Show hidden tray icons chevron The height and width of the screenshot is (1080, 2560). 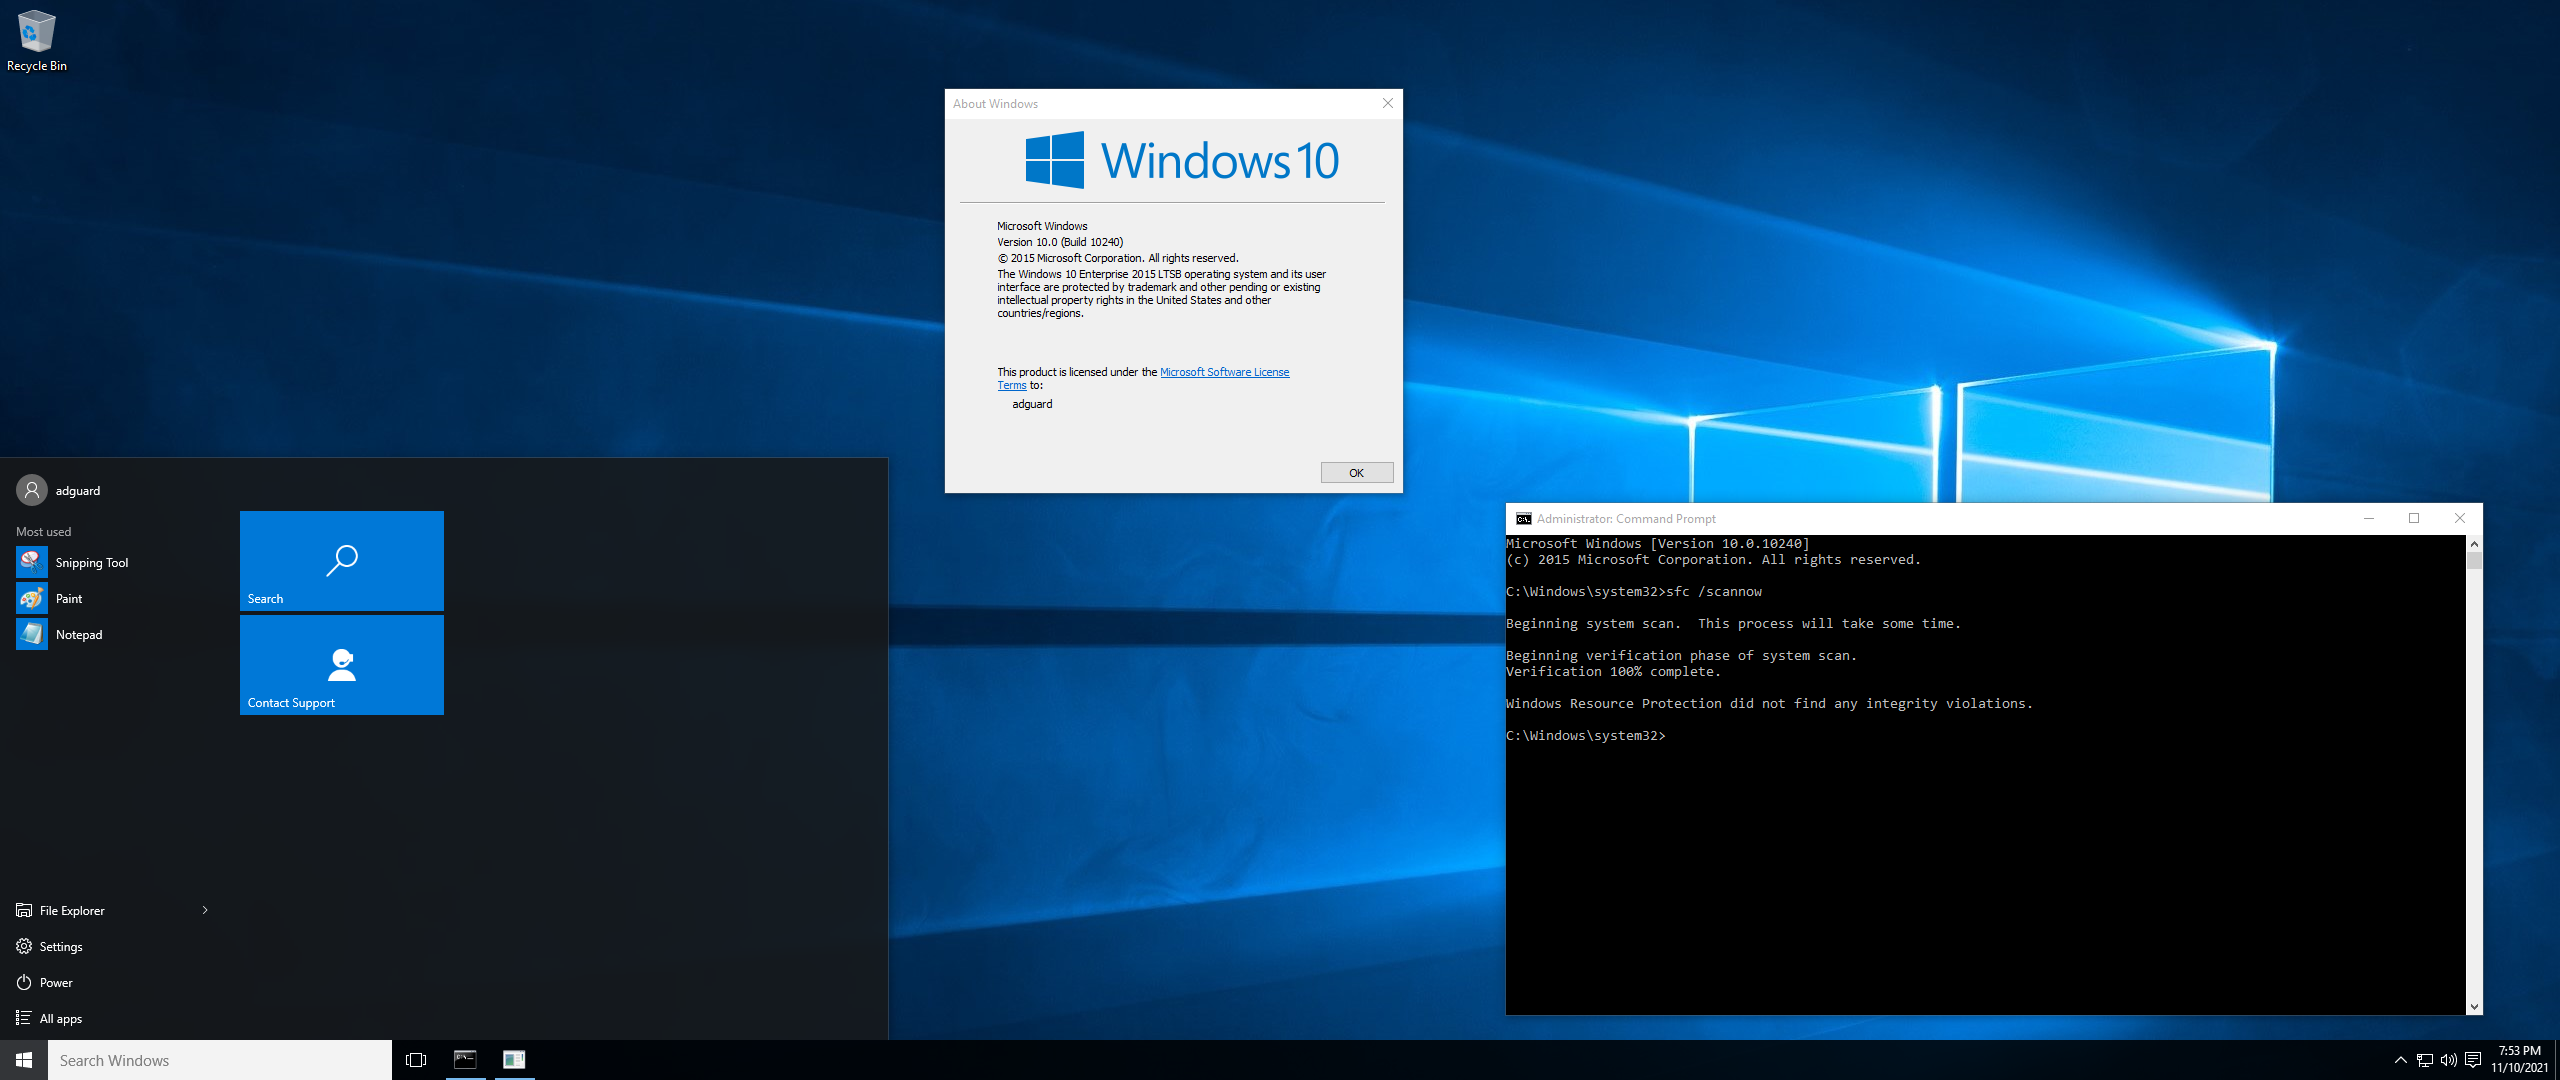2400,1060
